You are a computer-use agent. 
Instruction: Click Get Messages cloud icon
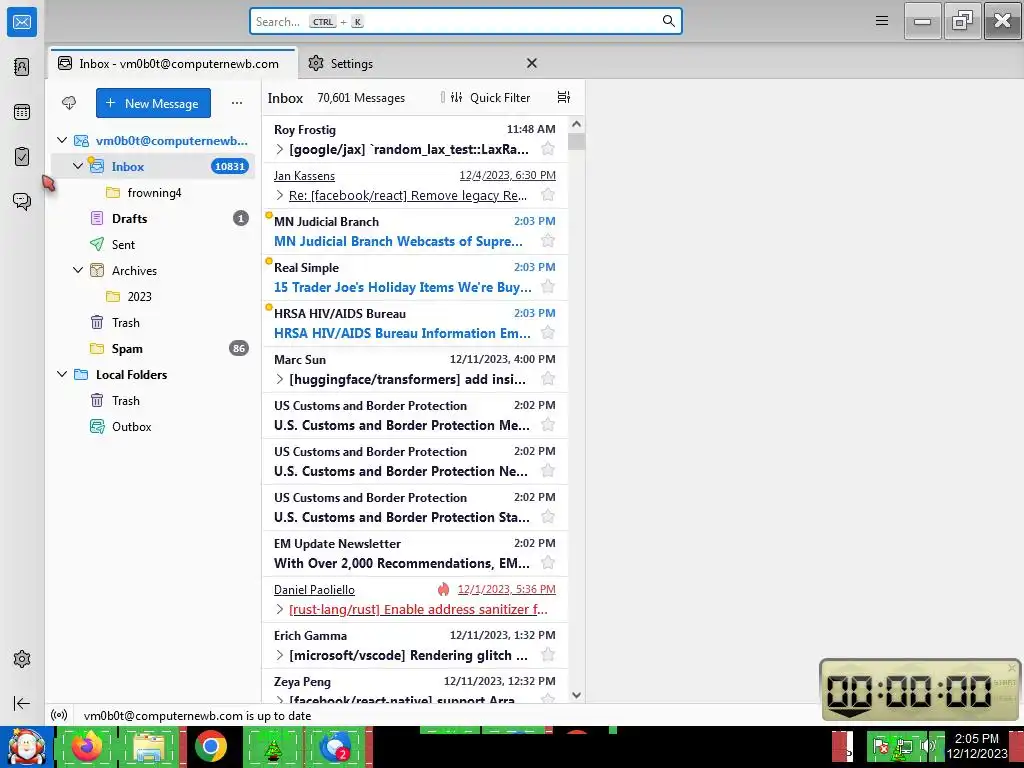69,103
